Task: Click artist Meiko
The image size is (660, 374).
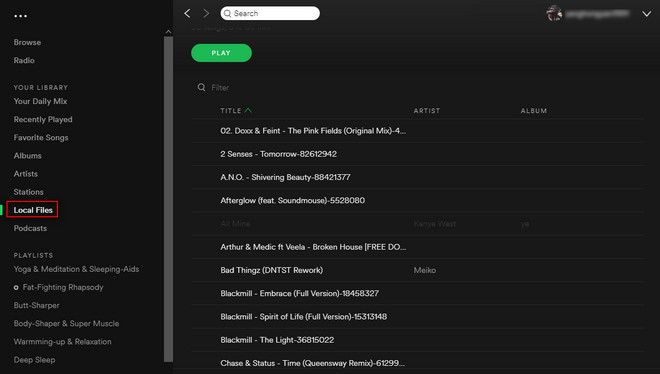Action: (425, 270)
